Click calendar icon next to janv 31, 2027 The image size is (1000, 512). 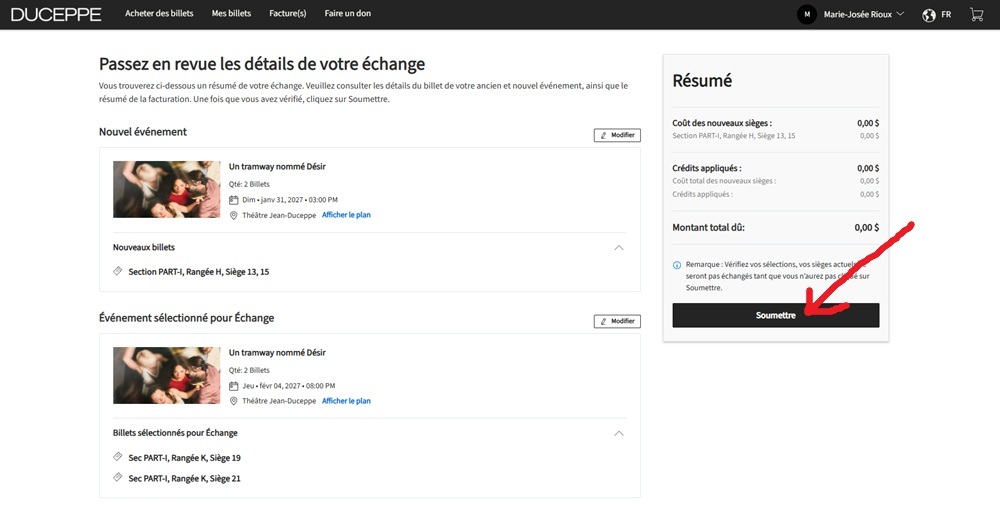(233, 200)
